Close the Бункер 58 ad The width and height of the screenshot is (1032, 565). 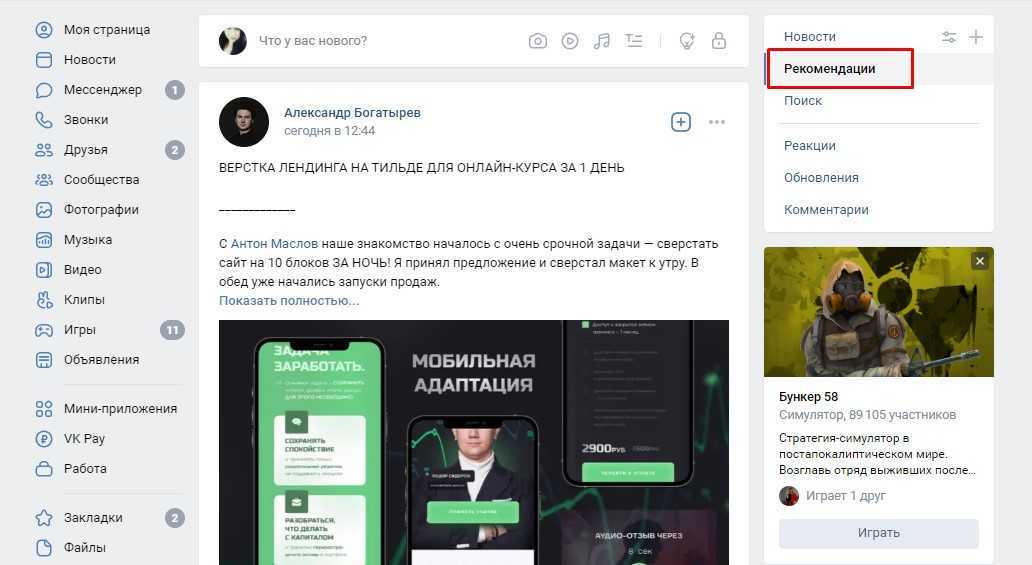979,261
